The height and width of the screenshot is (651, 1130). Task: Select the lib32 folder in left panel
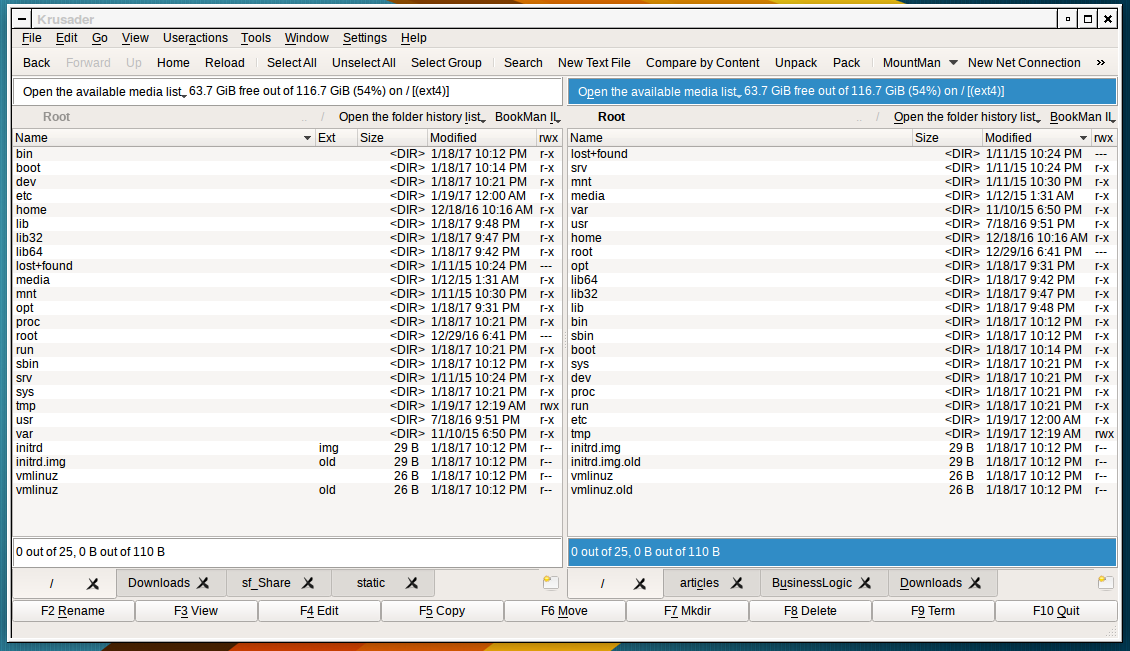287,238
